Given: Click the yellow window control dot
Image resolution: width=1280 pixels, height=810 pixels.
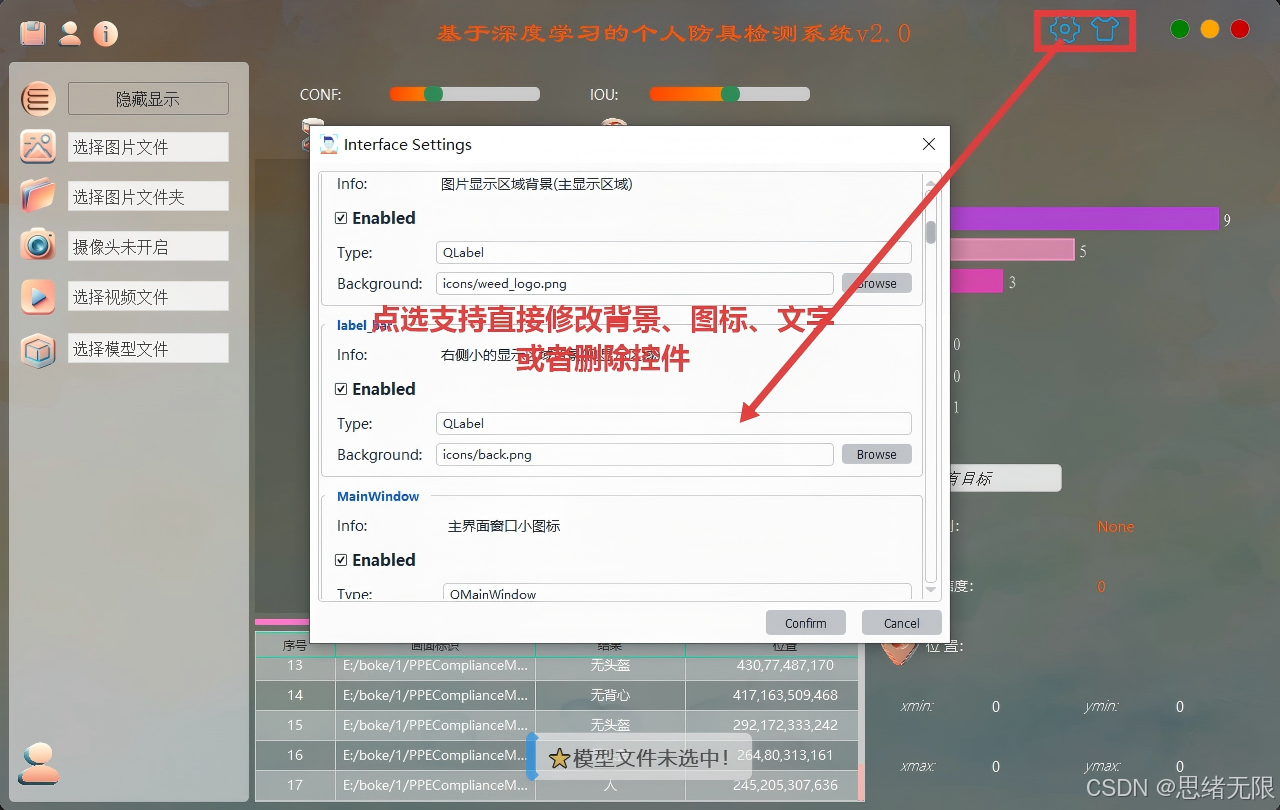Looking at the screenshot, I should [1210, 29].
